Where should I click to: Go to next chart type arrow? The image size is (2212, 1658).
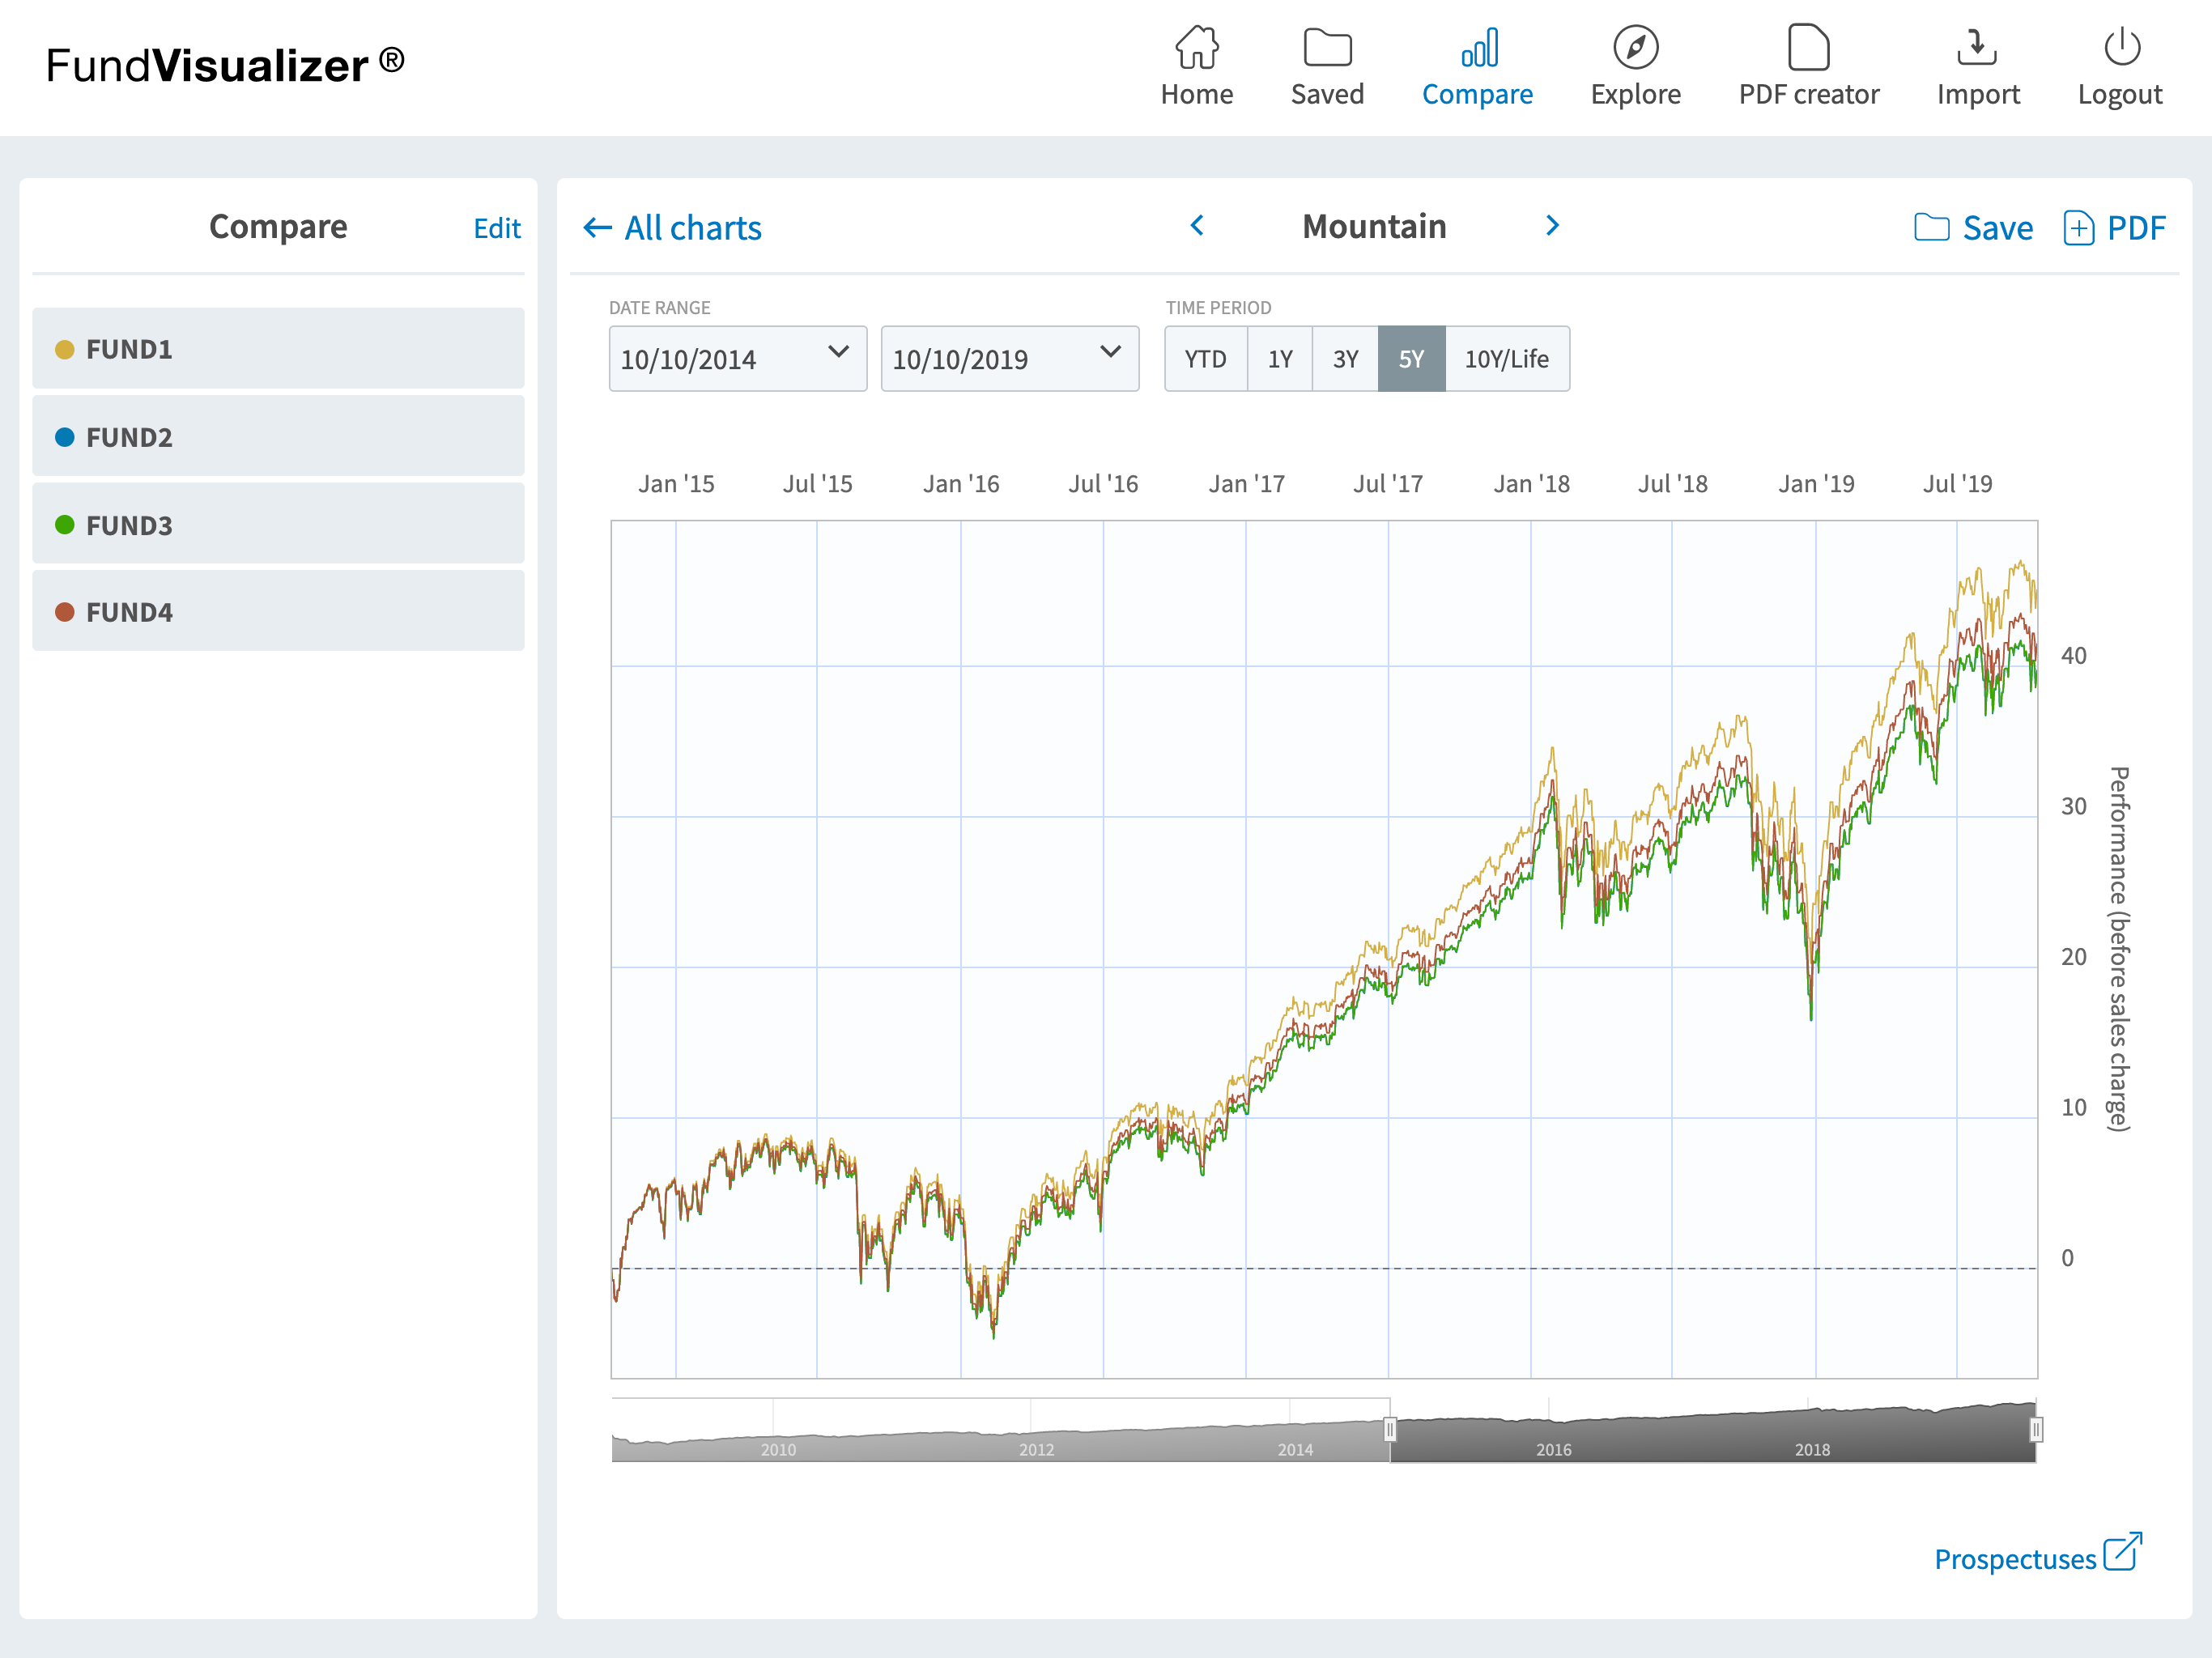coord(1552,226)
